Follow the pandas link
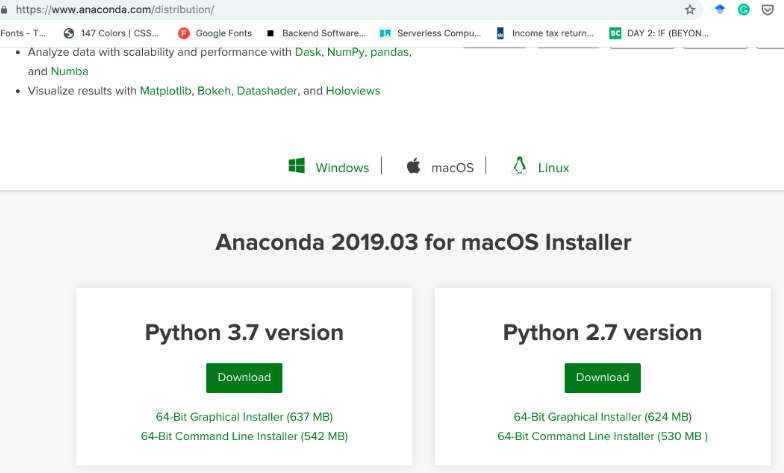784x473 pixels. pyautogui.click(x=390, y=52)
